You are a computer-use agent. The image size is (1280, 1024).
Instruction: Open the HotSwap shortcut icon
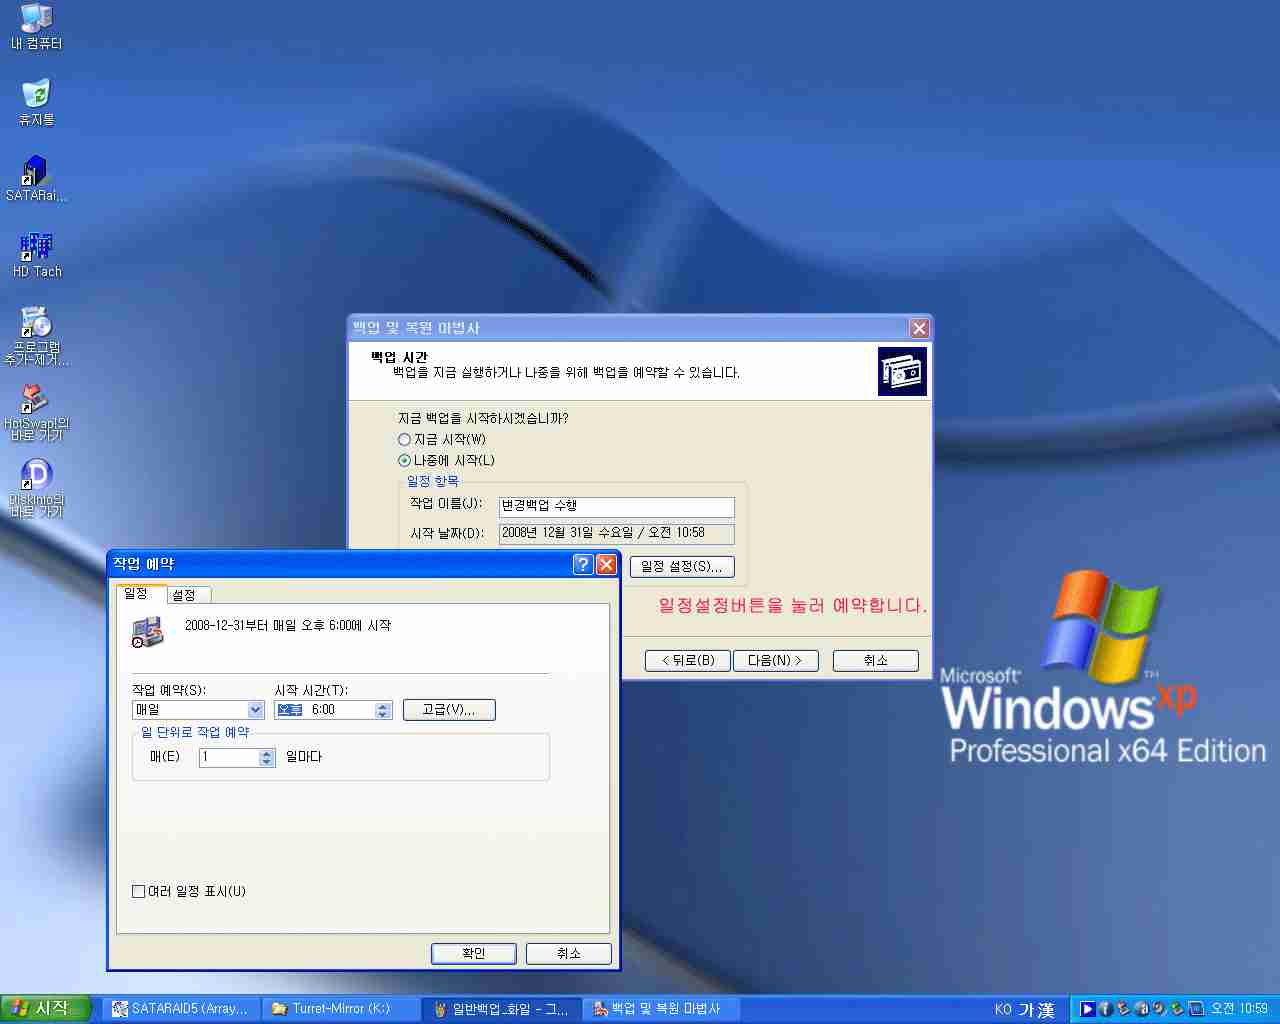click(36, 400)
